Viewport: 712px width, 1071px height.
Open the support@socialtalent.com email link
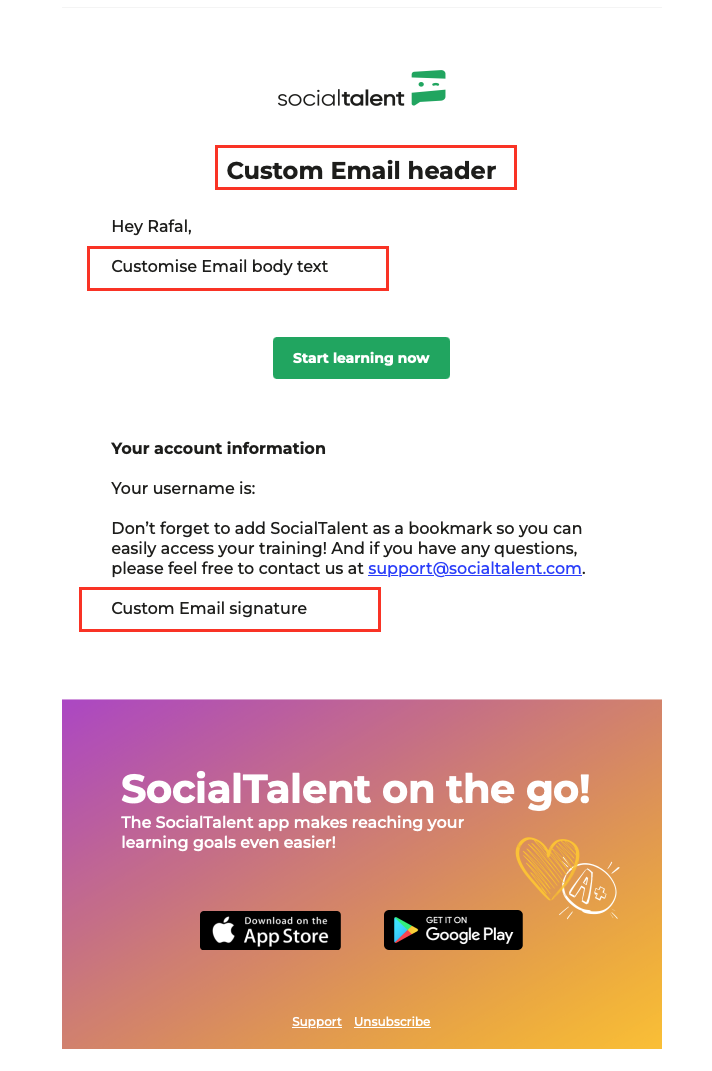pos(475,568)
